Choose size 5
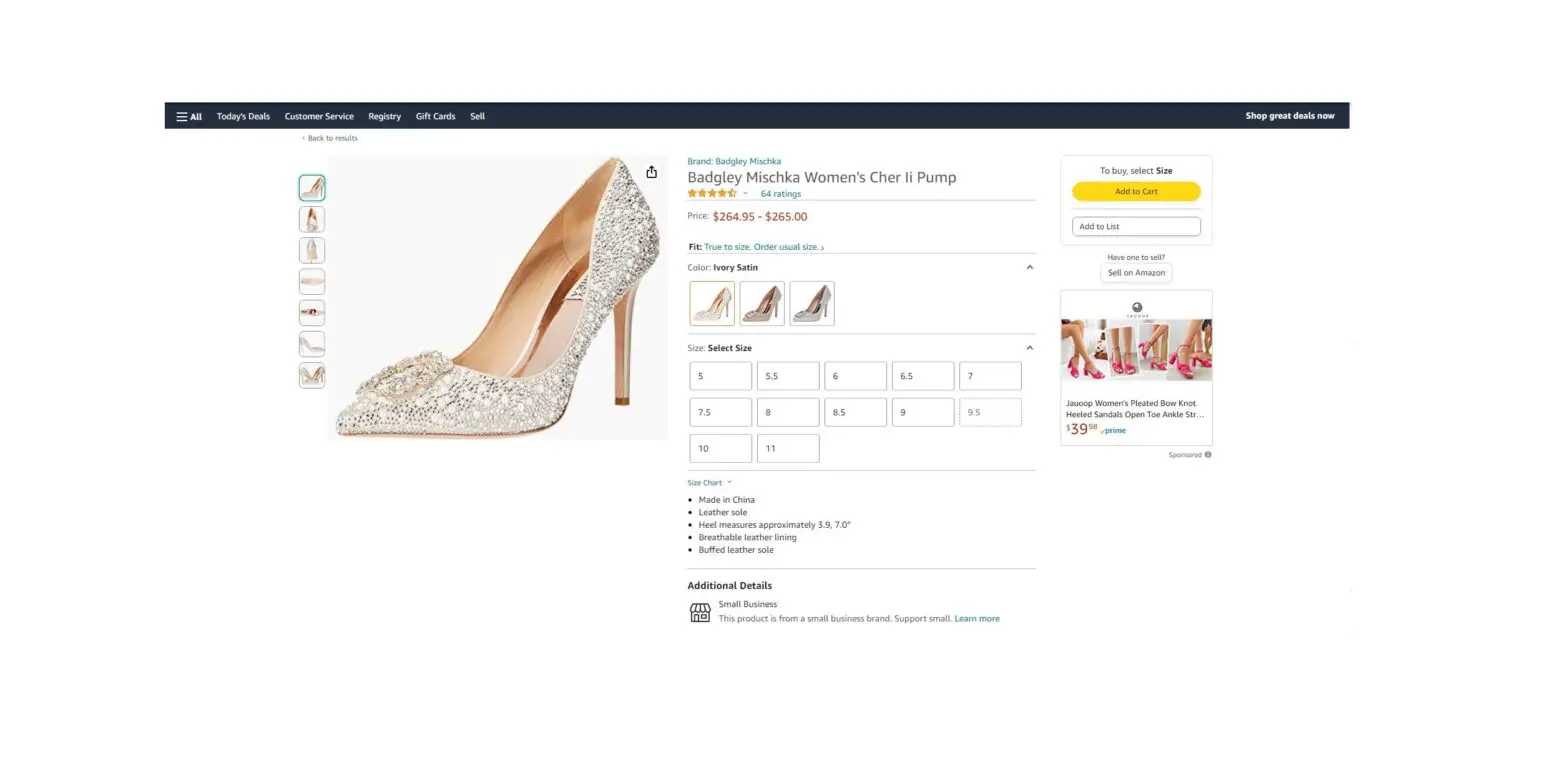This screenshot has height=757, width=1568. click(x=721, y=376)
